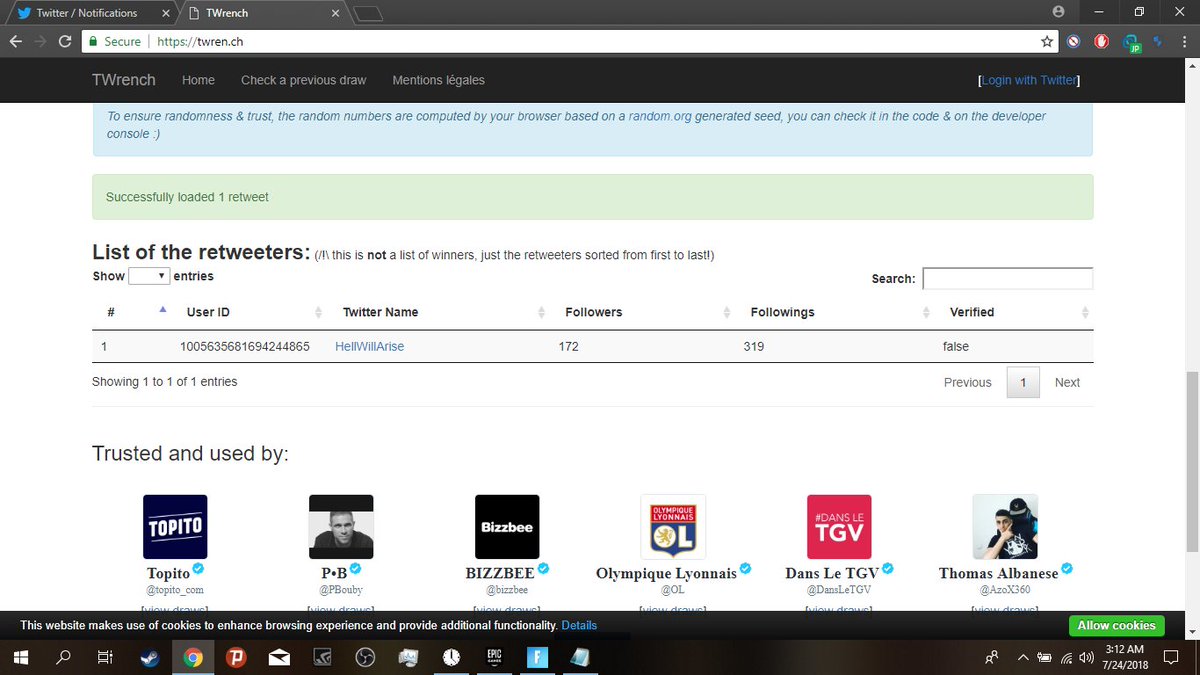Open the volume control in tray
This screenshot has width=1200, height=675.
point(1087,657)
